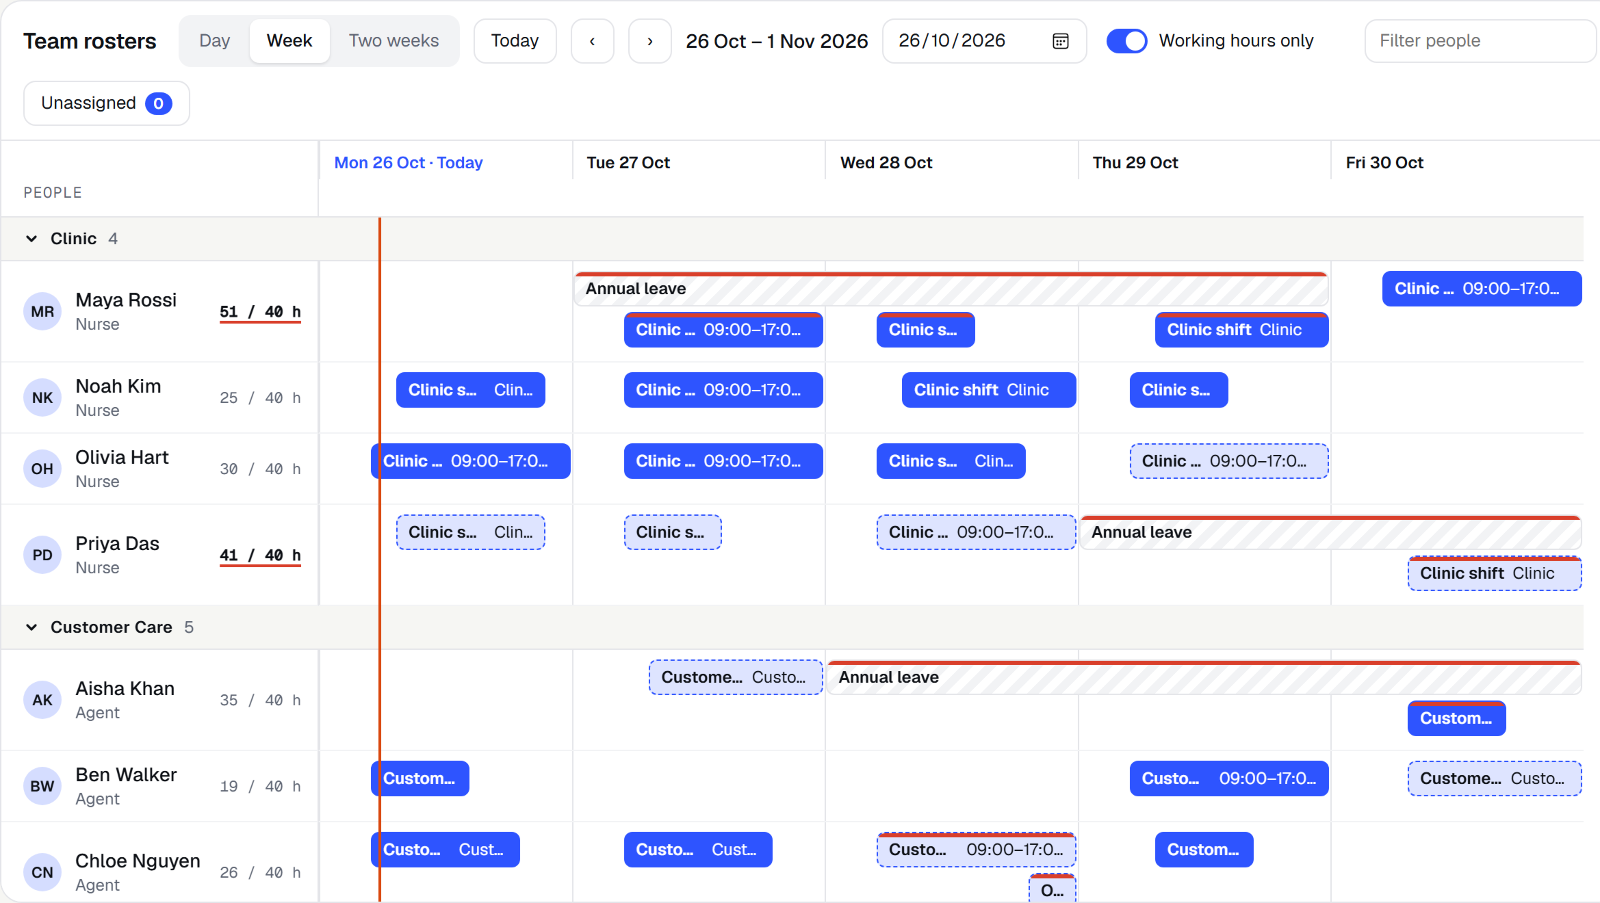1600x903 pixels.
Task: Open the calendar picker icon in date field
Action: tap(1061, 41)
